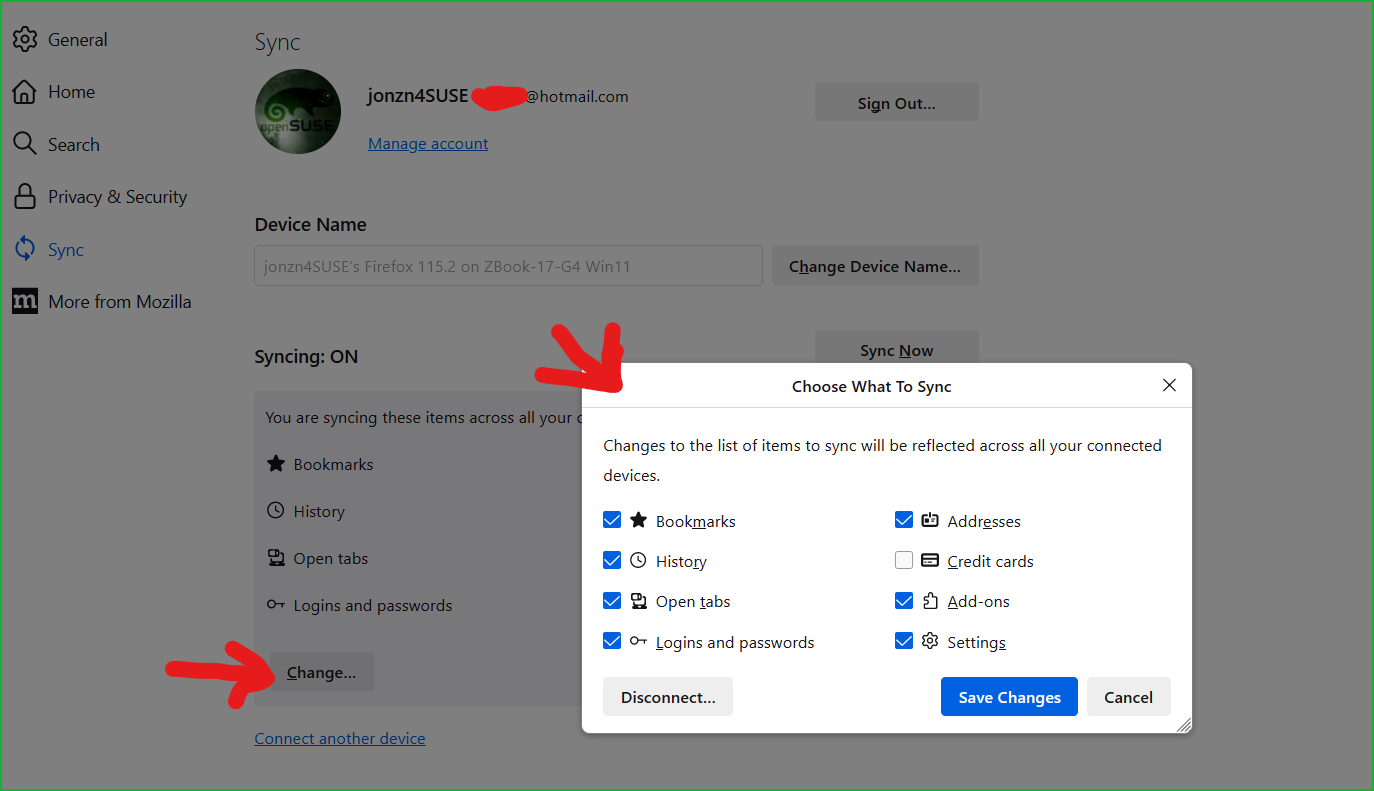Viewport: 1374px width, 791px height.
Task: Click the openSUSE account avatar
Action: 298,111
